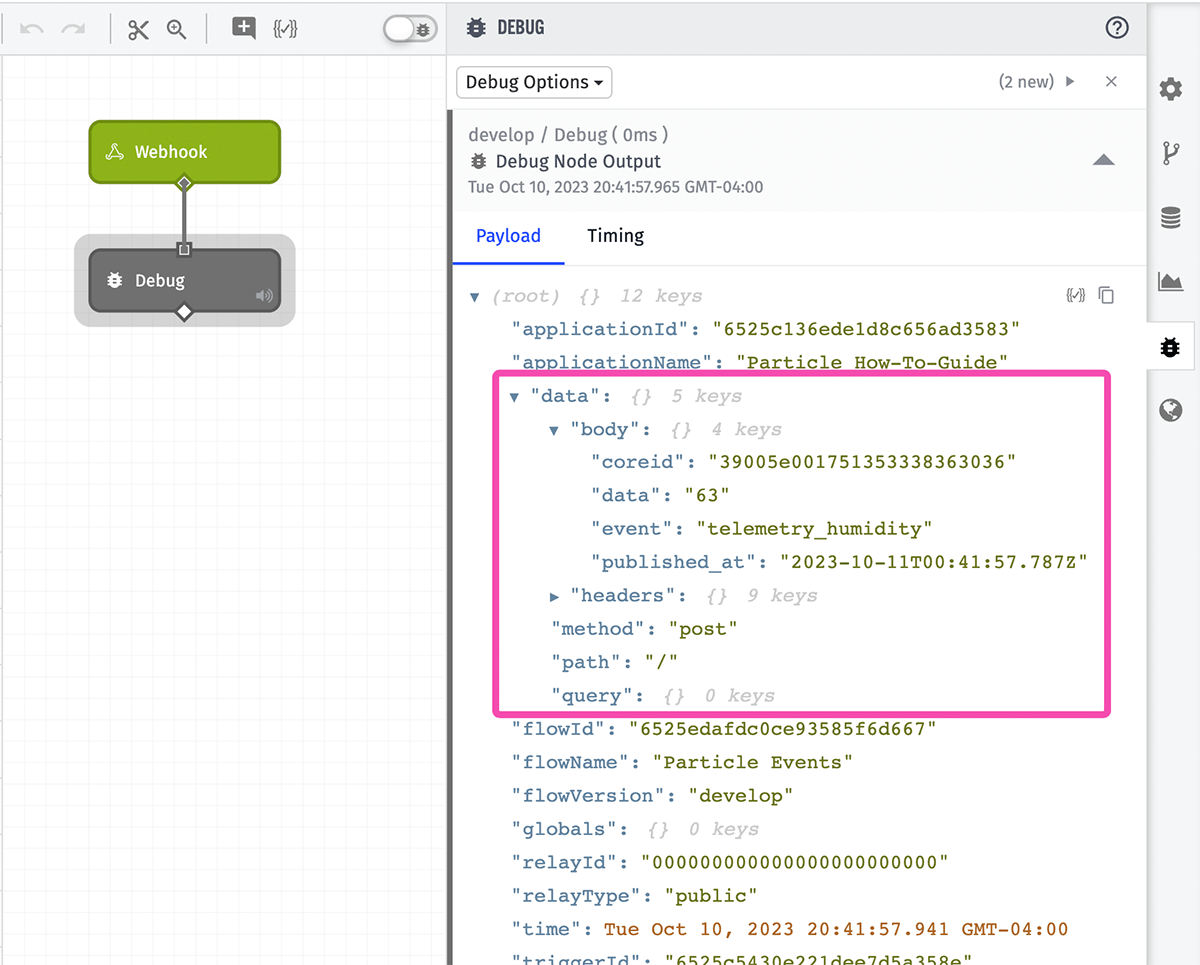Open the globals globe sidebar icon
Image resolution: width=1200 pixels, height=965 pixels.
click(x=1170, y=410)
